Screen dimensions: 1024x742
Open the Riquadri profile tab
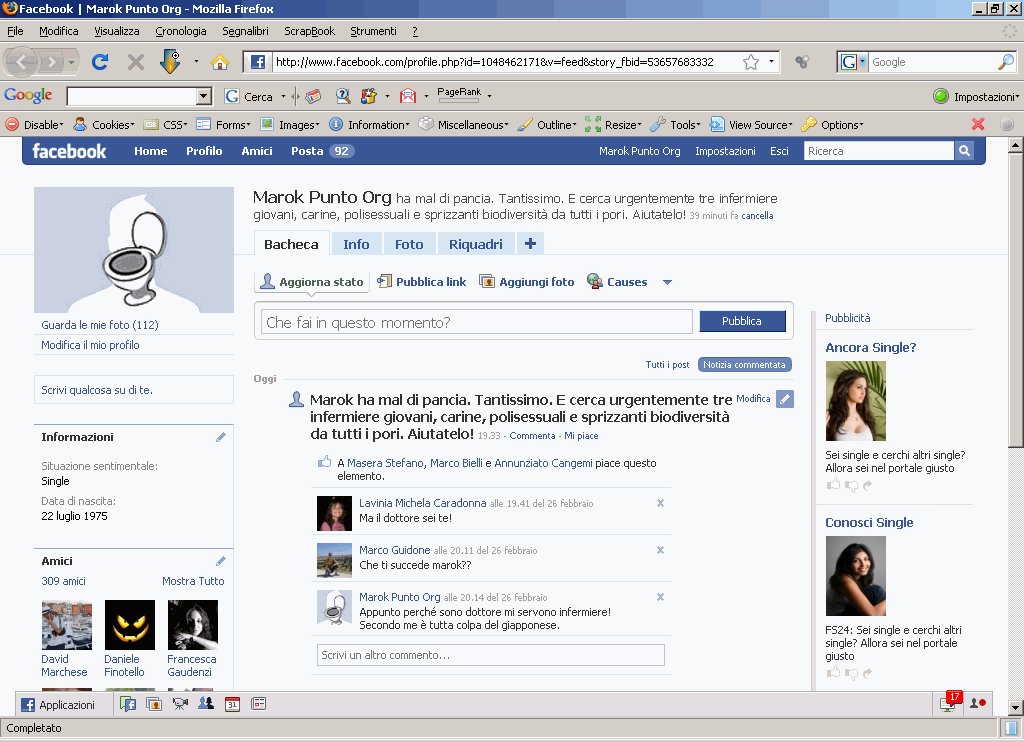[x=476, y=244]
